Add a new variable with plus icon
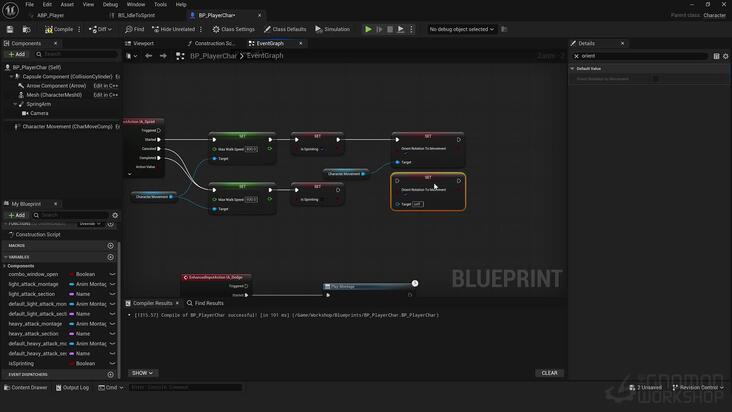Screen dimensions: 732x412 pos(111,257)
